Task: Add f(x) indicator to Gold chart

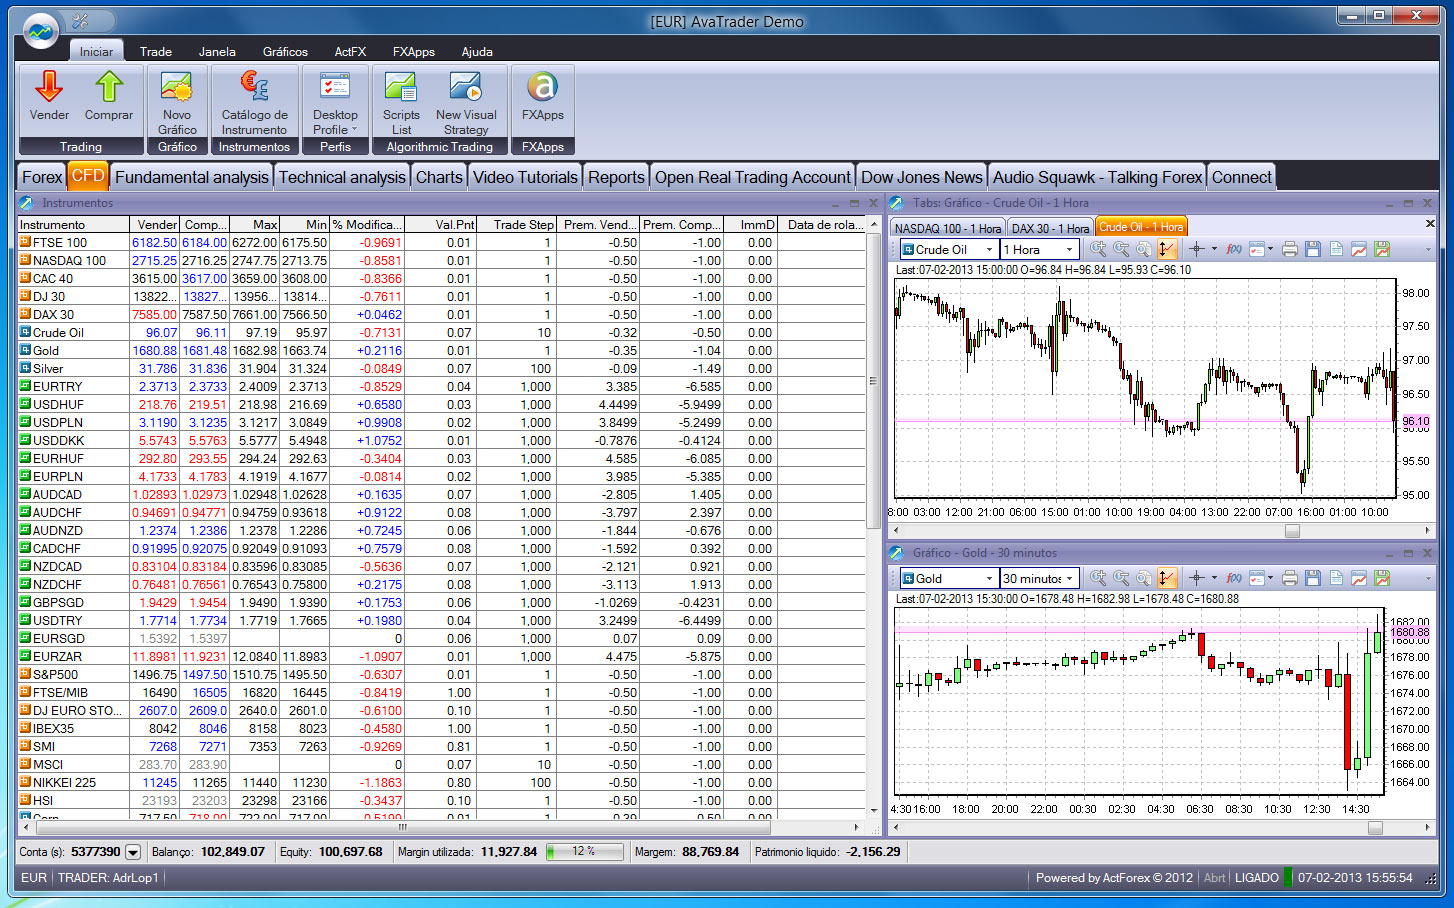Action: 1234,578
